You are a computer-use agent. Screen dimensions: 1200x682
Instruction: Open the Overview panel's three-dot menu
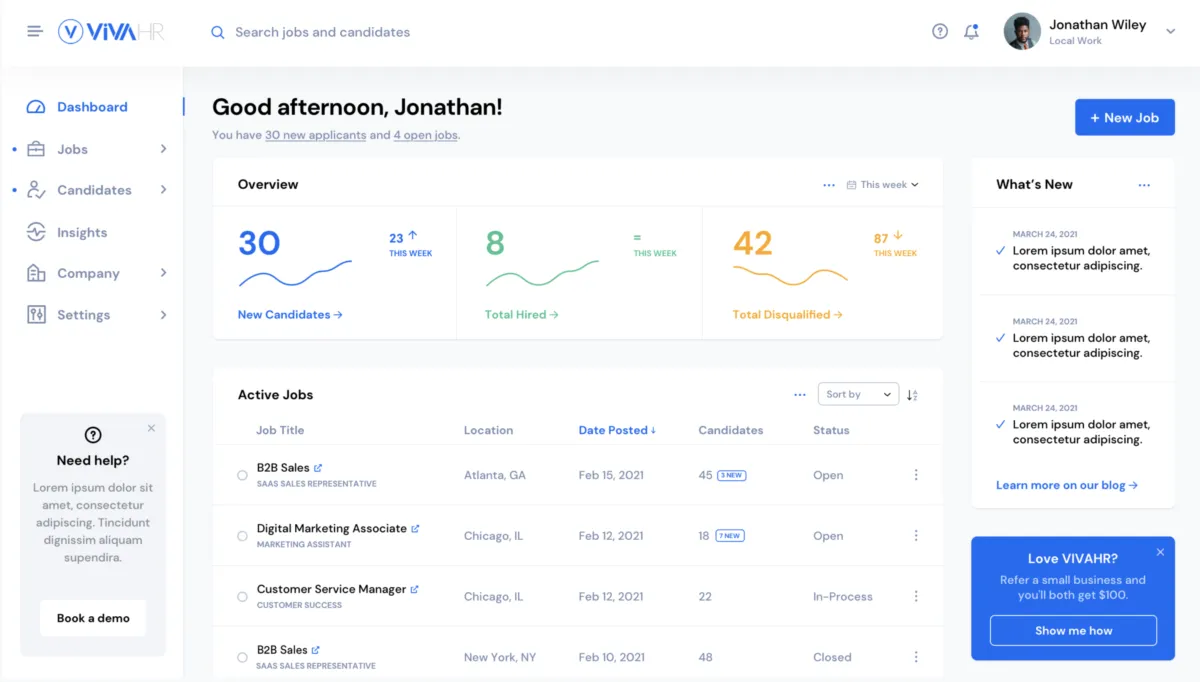(x=829, y=184)
